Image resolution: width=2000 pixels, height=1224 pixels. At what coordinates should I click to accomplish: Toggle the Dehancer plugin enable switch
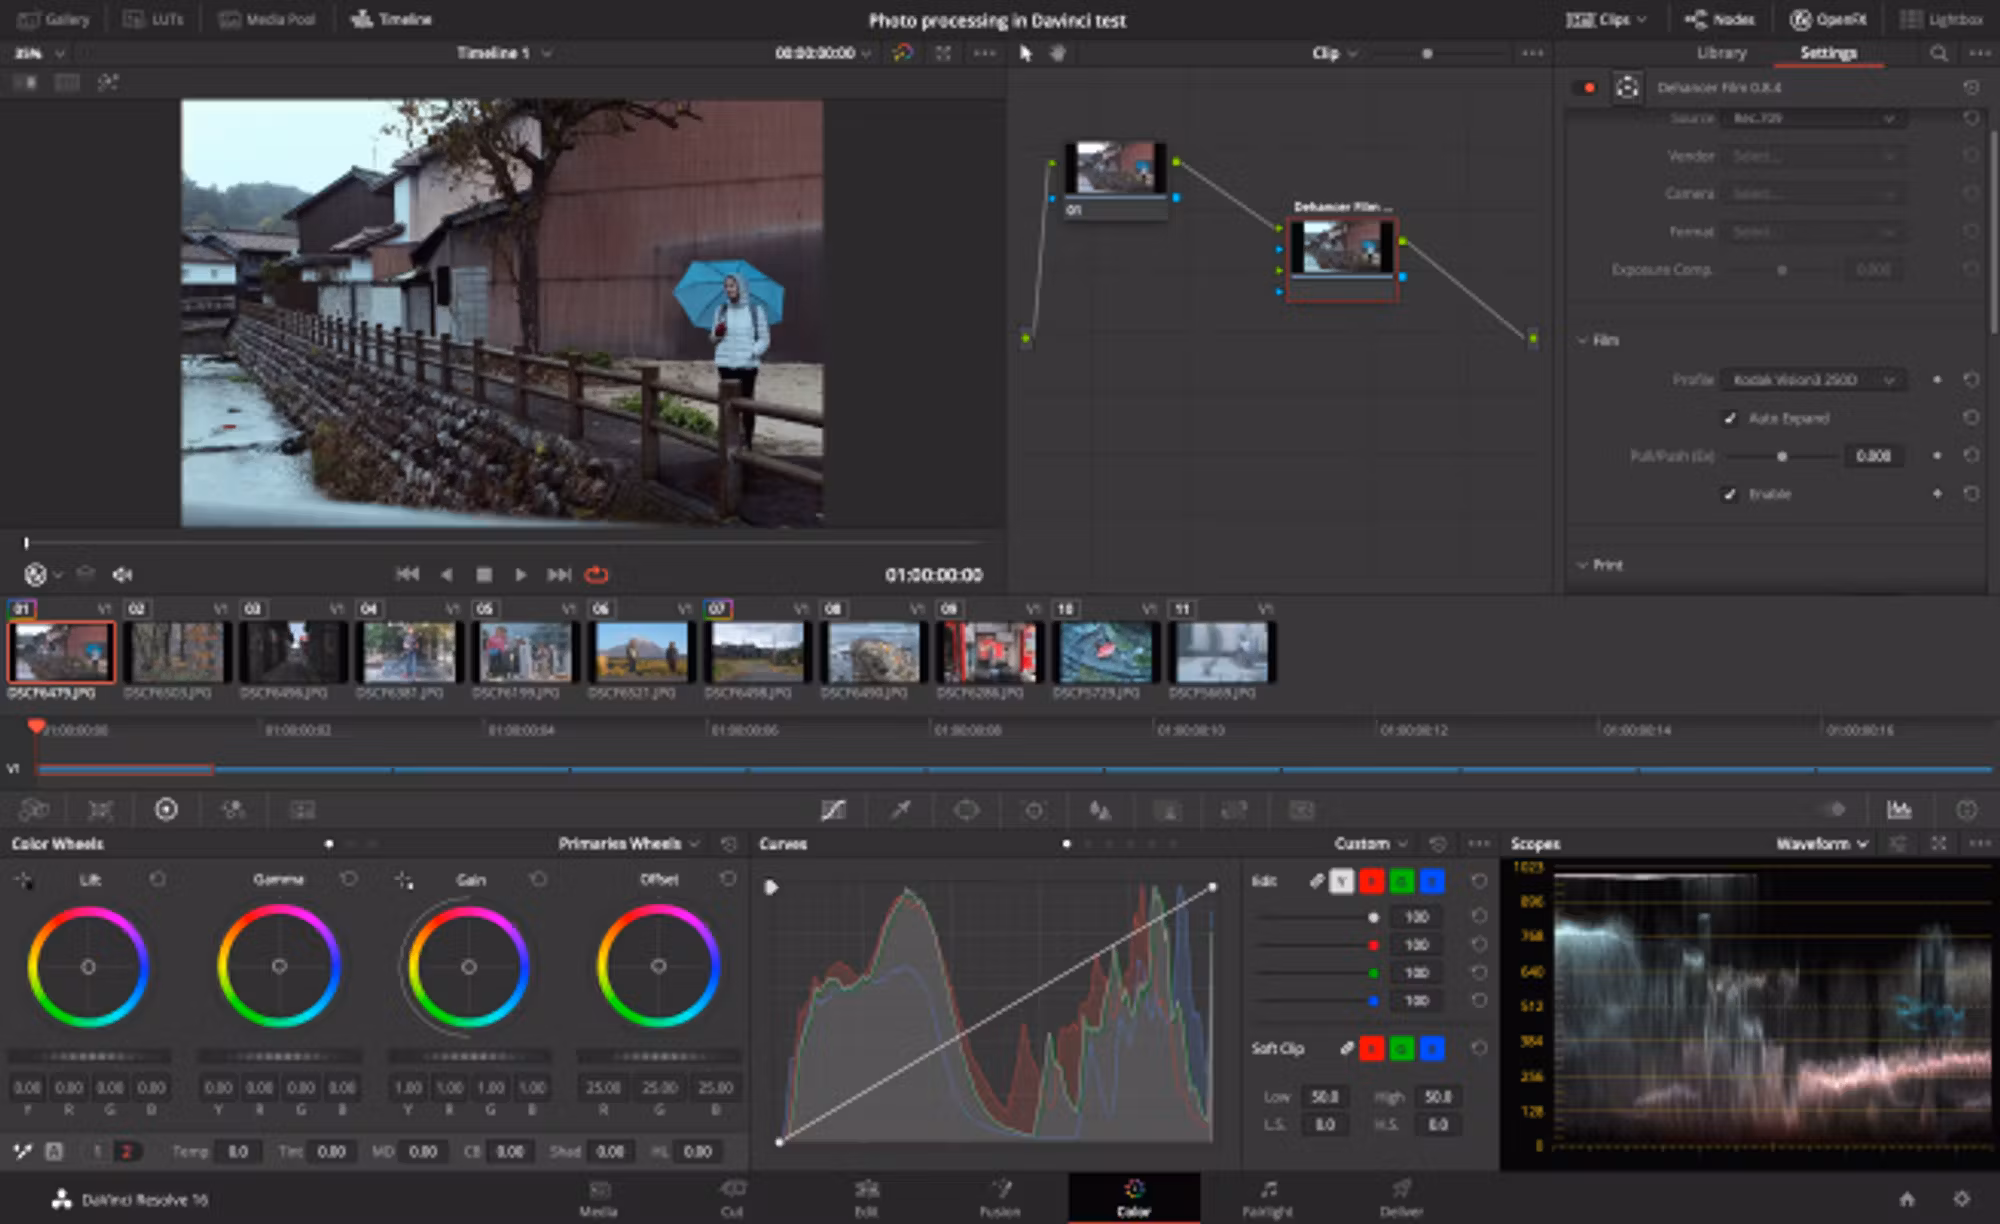tap(1588, 88)
